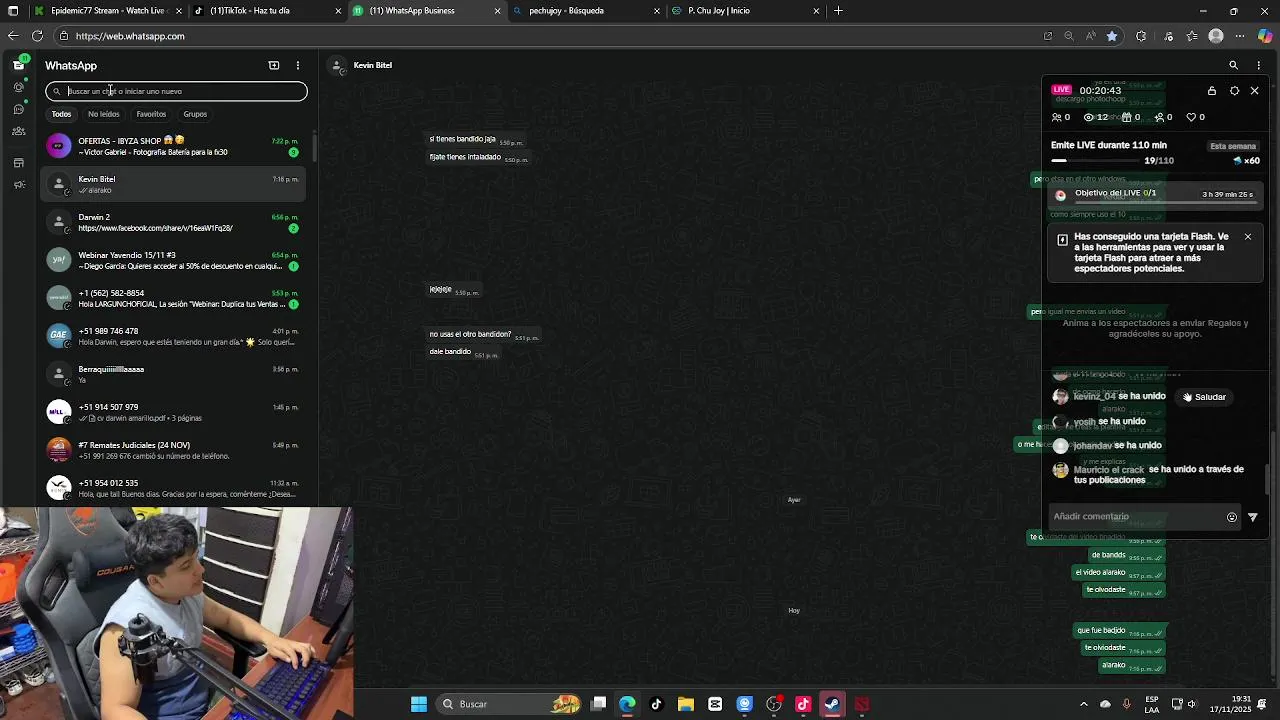Viewport: 1280px width, 720px height.
Task: Open the TikTok LIVE panel settings gear
Action: coord(1234,91)
